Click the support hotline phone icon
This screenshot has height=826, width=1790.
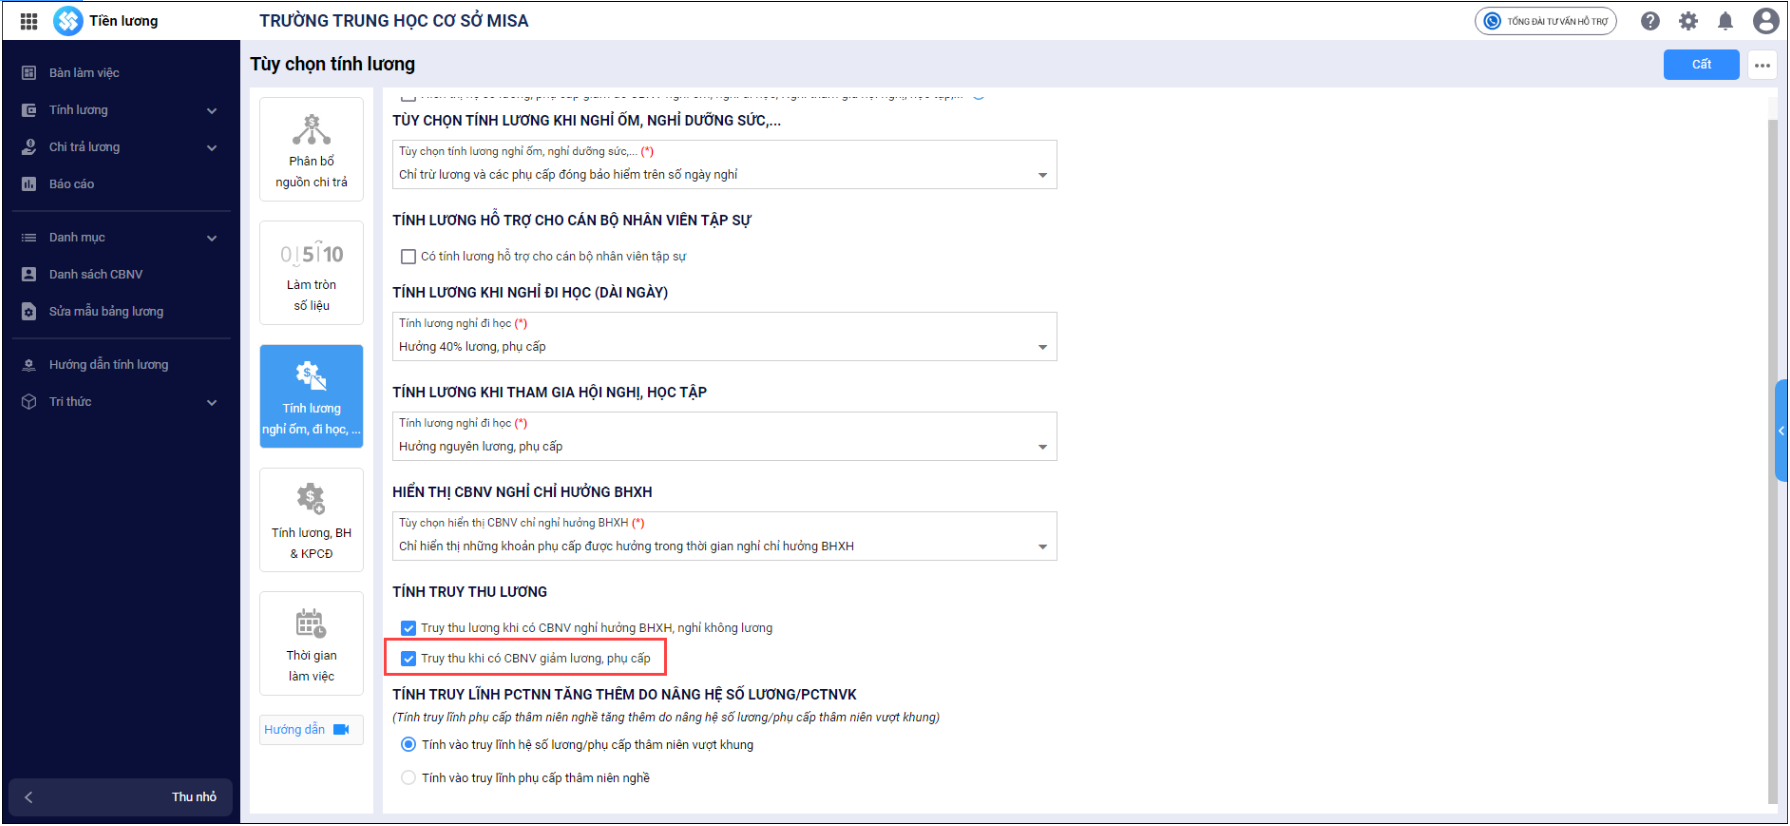(x=1492, y=21)
